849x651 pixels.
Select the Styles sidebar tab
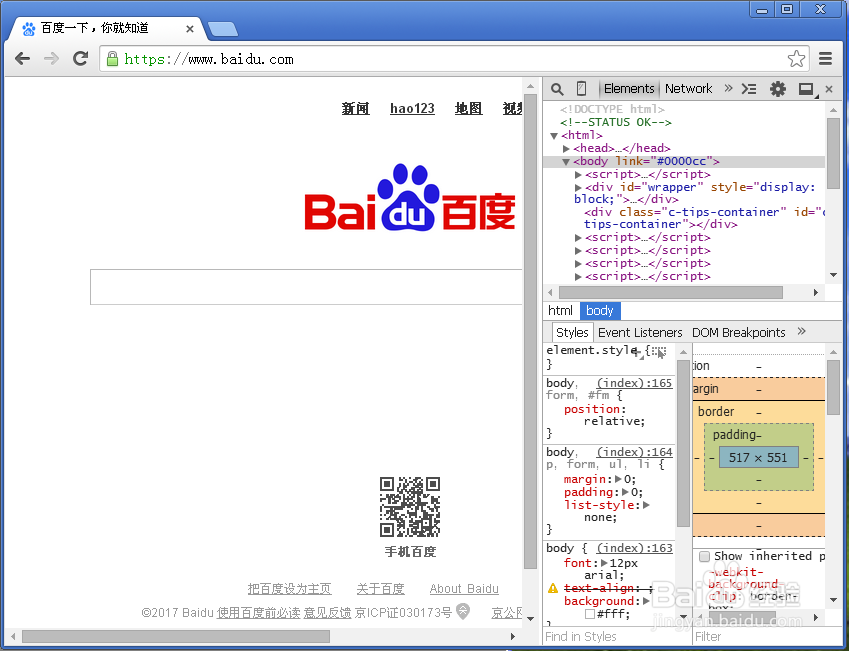point(572,332)
